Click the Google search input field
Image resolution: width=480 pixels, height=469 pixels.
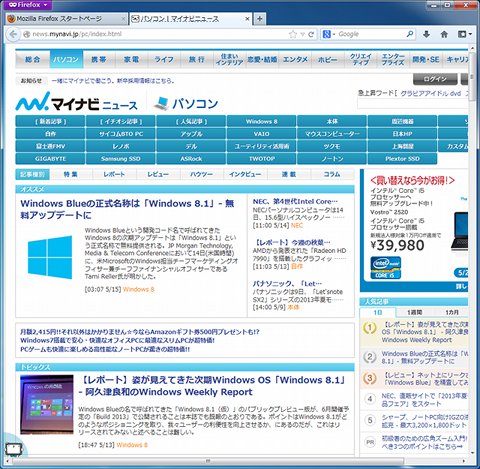(371, 34)
